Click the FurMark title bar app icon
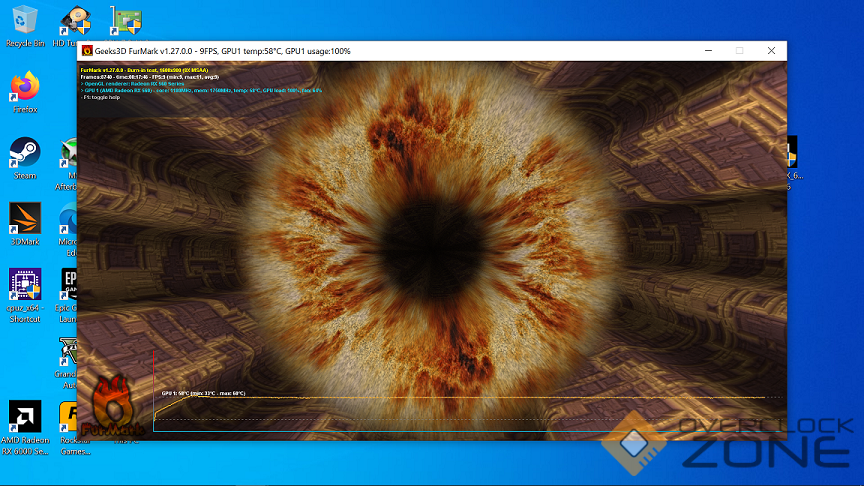Screen dimensions: 864x486 [87, 51]
